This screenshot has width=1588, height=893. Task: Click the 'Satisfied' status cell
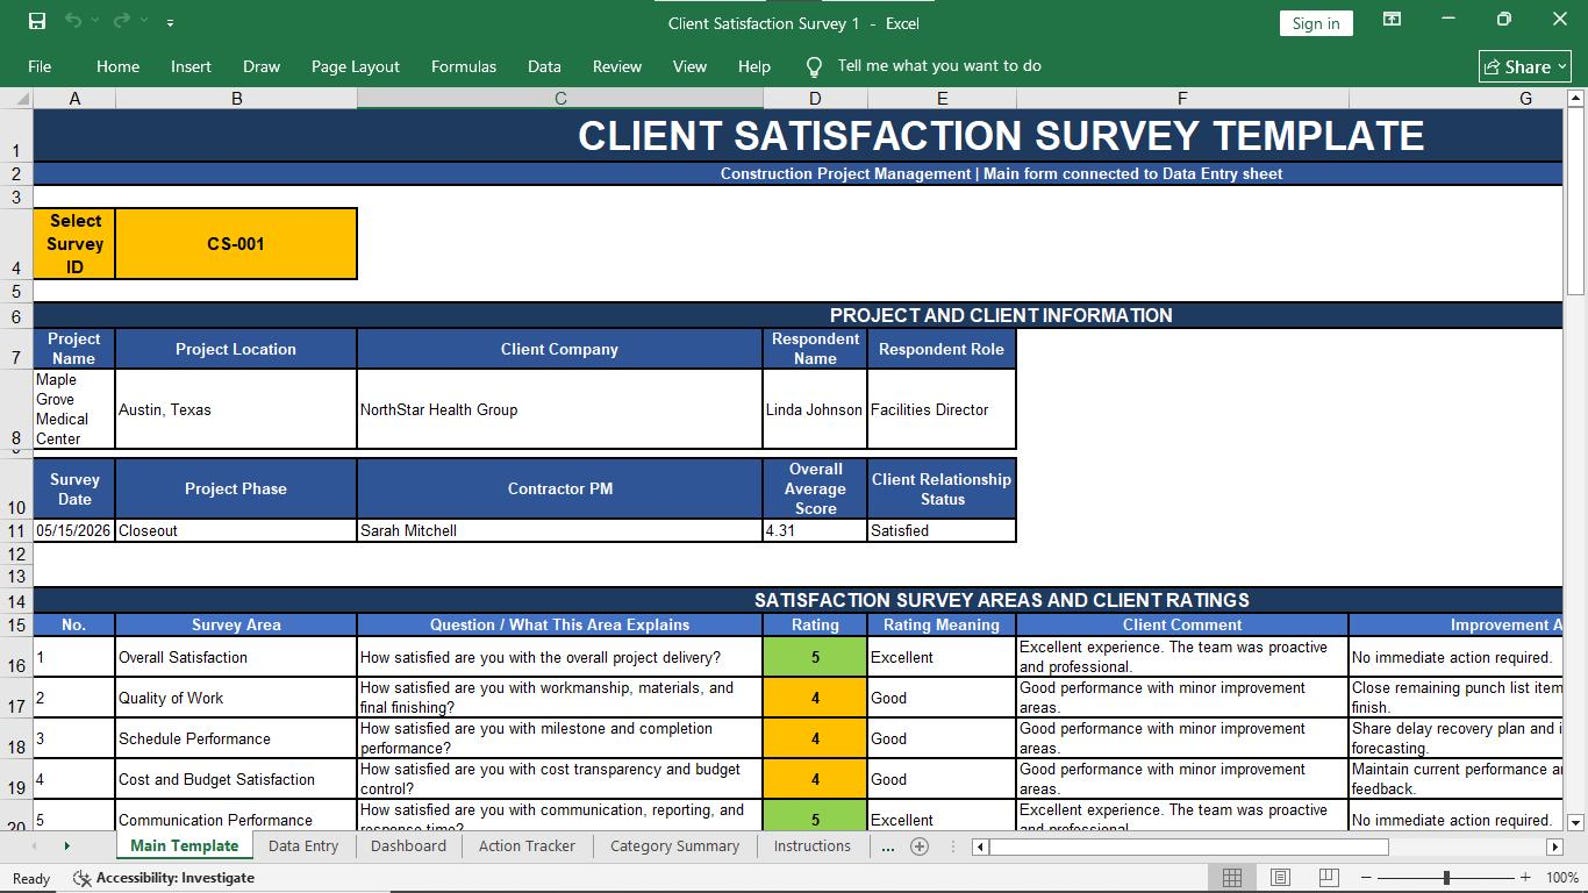(x=942, y=531)
